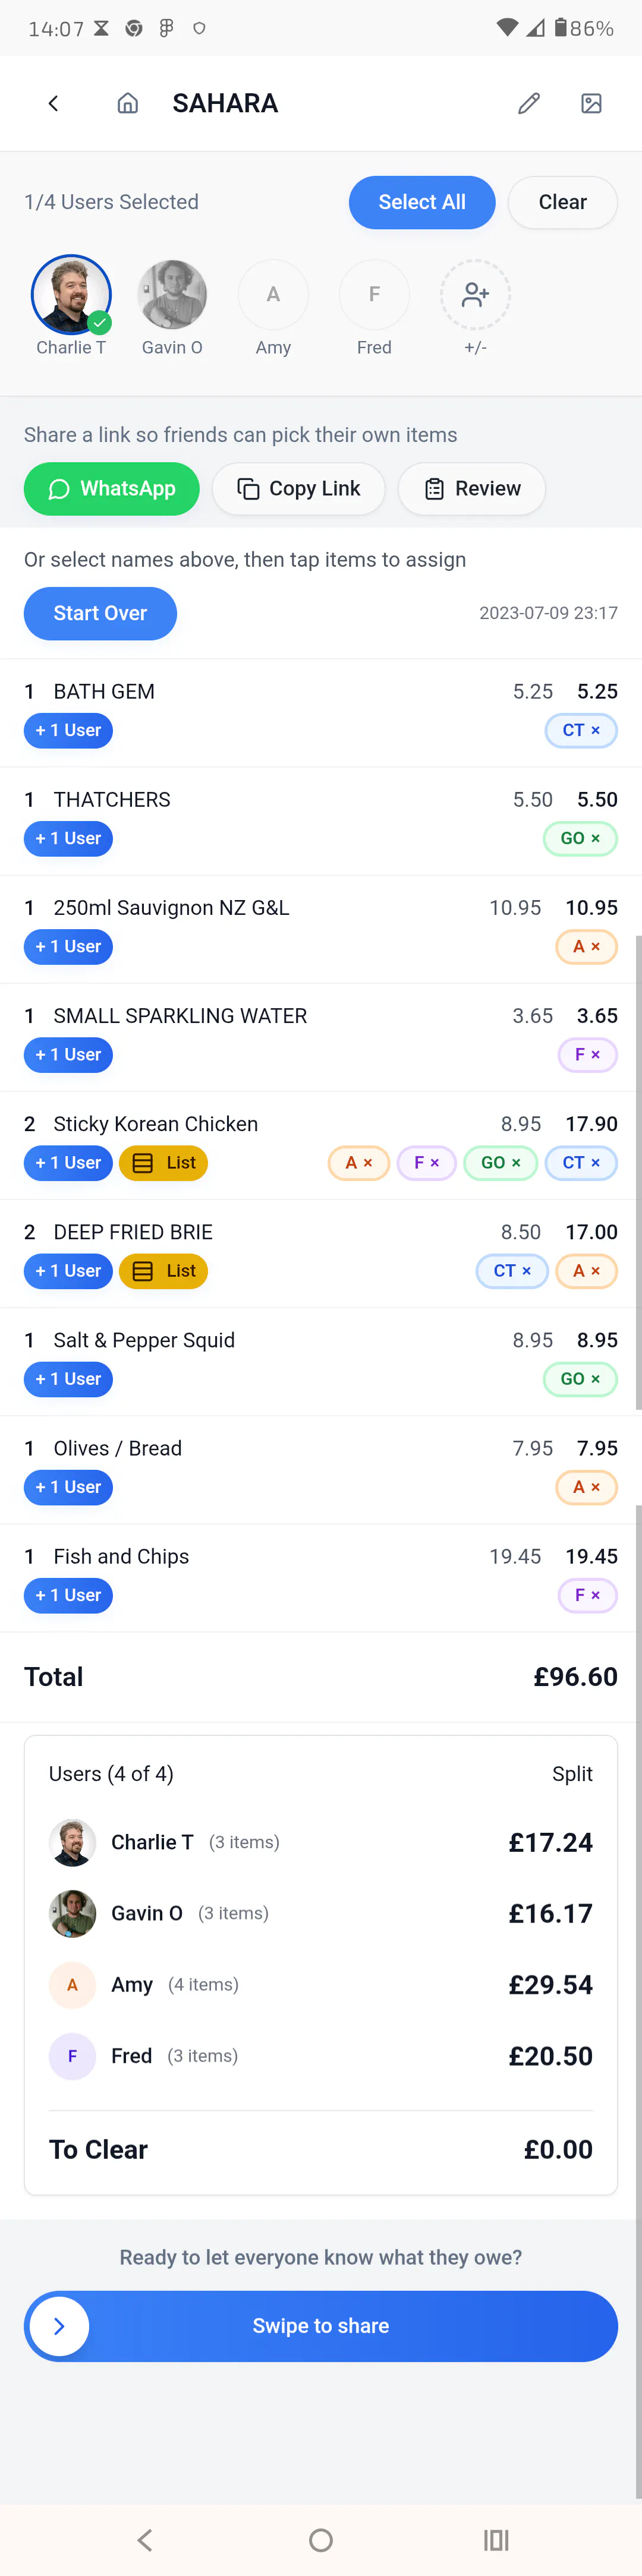Share via the WhatsApp button
642x2576 pixels.
[112, 489]
